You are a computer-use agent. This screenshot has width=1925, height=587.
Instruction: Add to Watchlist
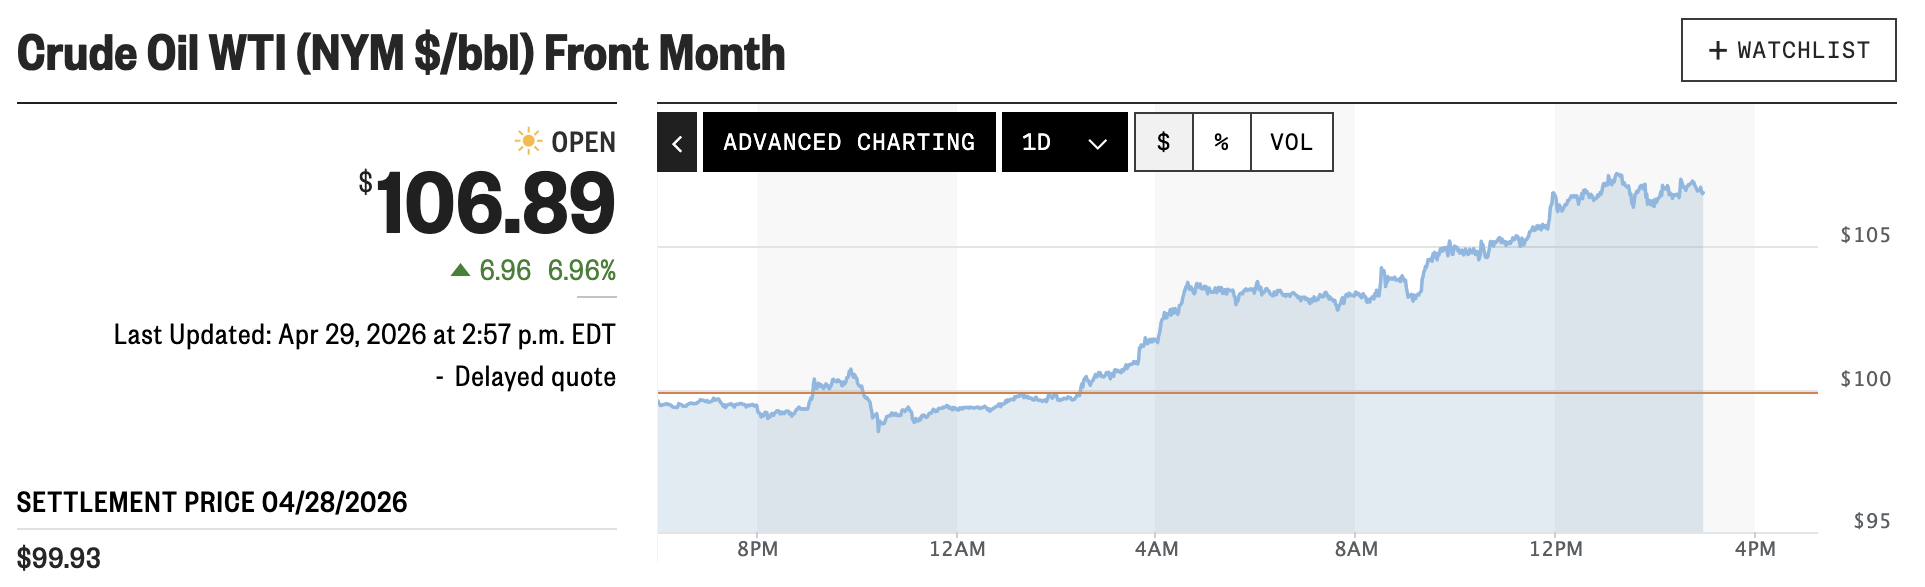(1788, 51)
